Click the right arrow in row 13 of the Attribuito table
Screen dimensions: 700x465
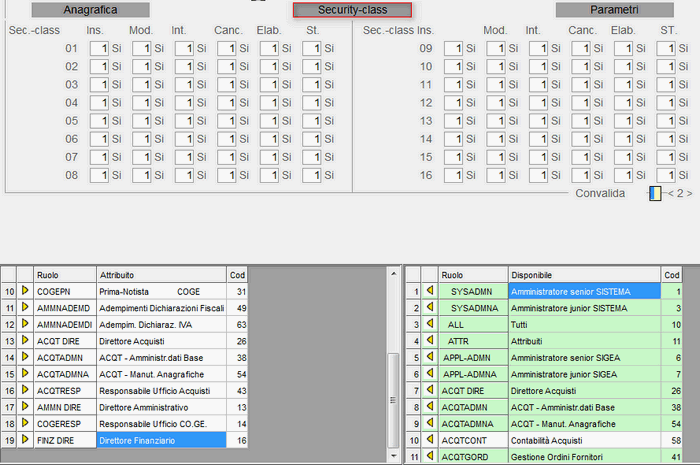[x=25, y=340]
